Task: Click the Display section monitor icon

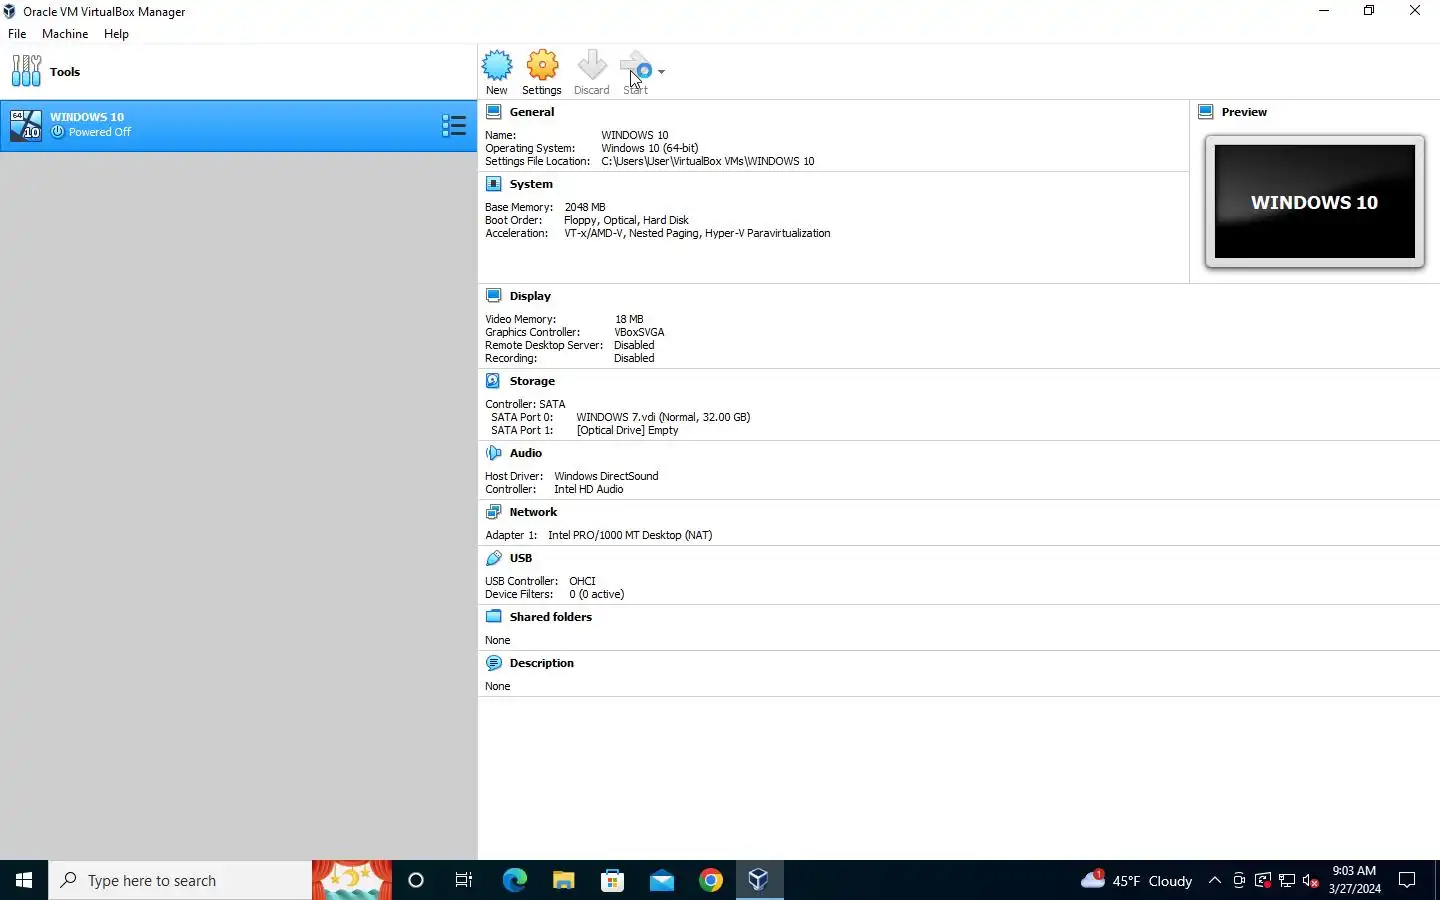Action: 493,295
